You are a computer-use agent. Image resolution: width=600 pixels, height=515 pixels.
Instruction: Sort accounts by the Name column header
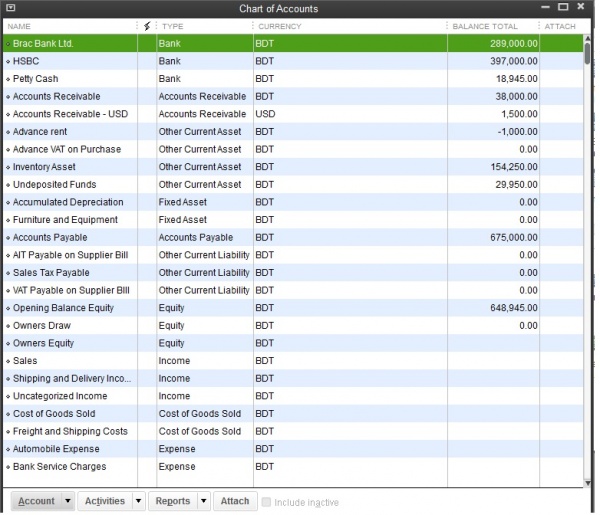[70, 26]
